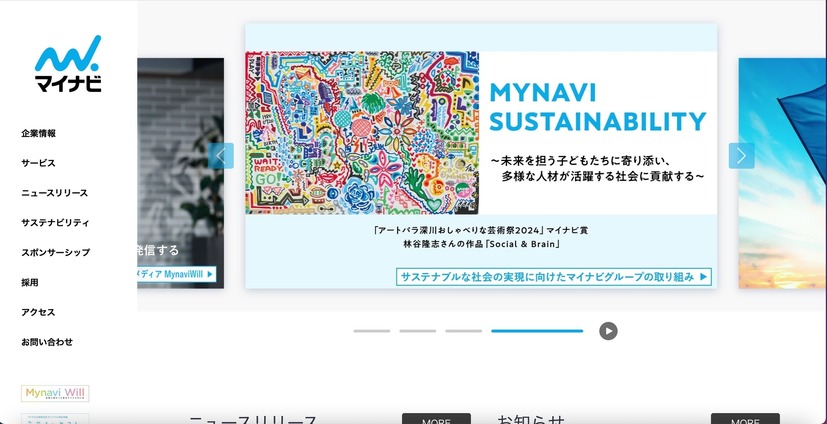Select the active fourth carousel indicator
The height and width of the screenshot is (424, 827).
(536, 331)
